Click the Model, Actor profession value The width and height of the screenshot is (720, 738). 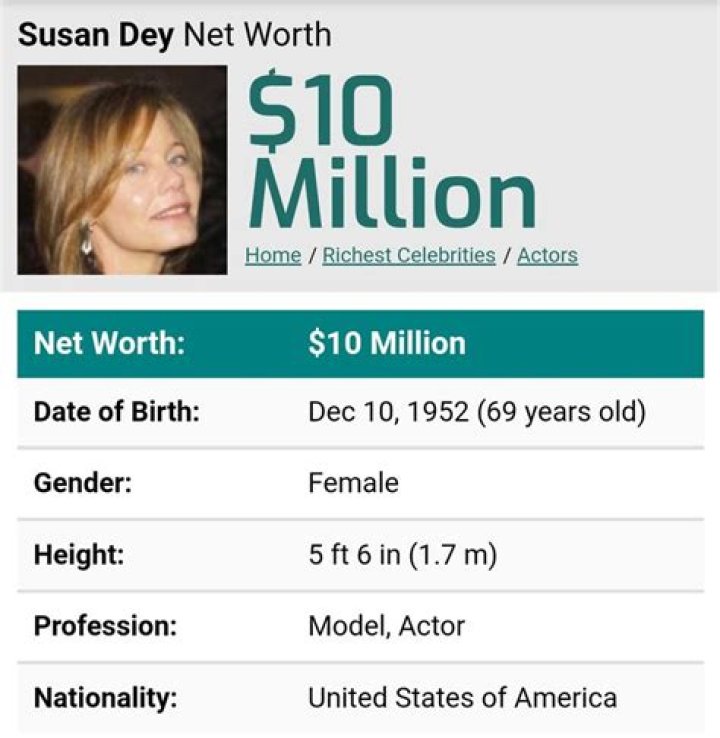pyautogui.click(x=386, y=626)
